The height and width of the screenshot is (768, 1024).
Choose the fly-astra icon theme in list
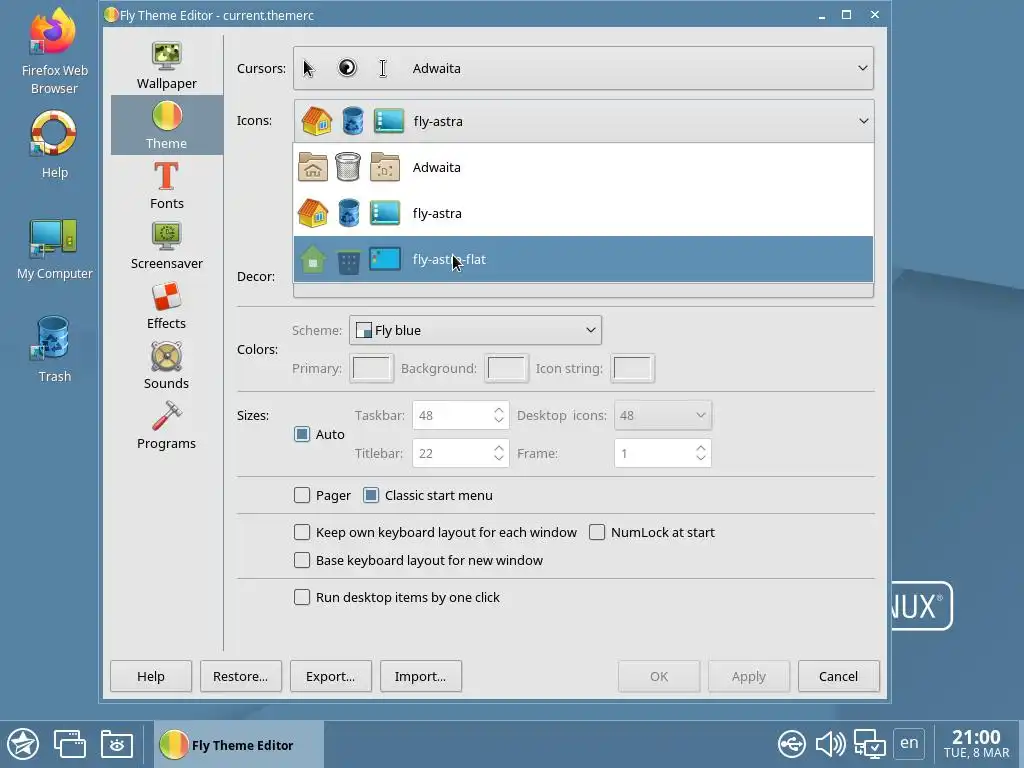[583, 214]
